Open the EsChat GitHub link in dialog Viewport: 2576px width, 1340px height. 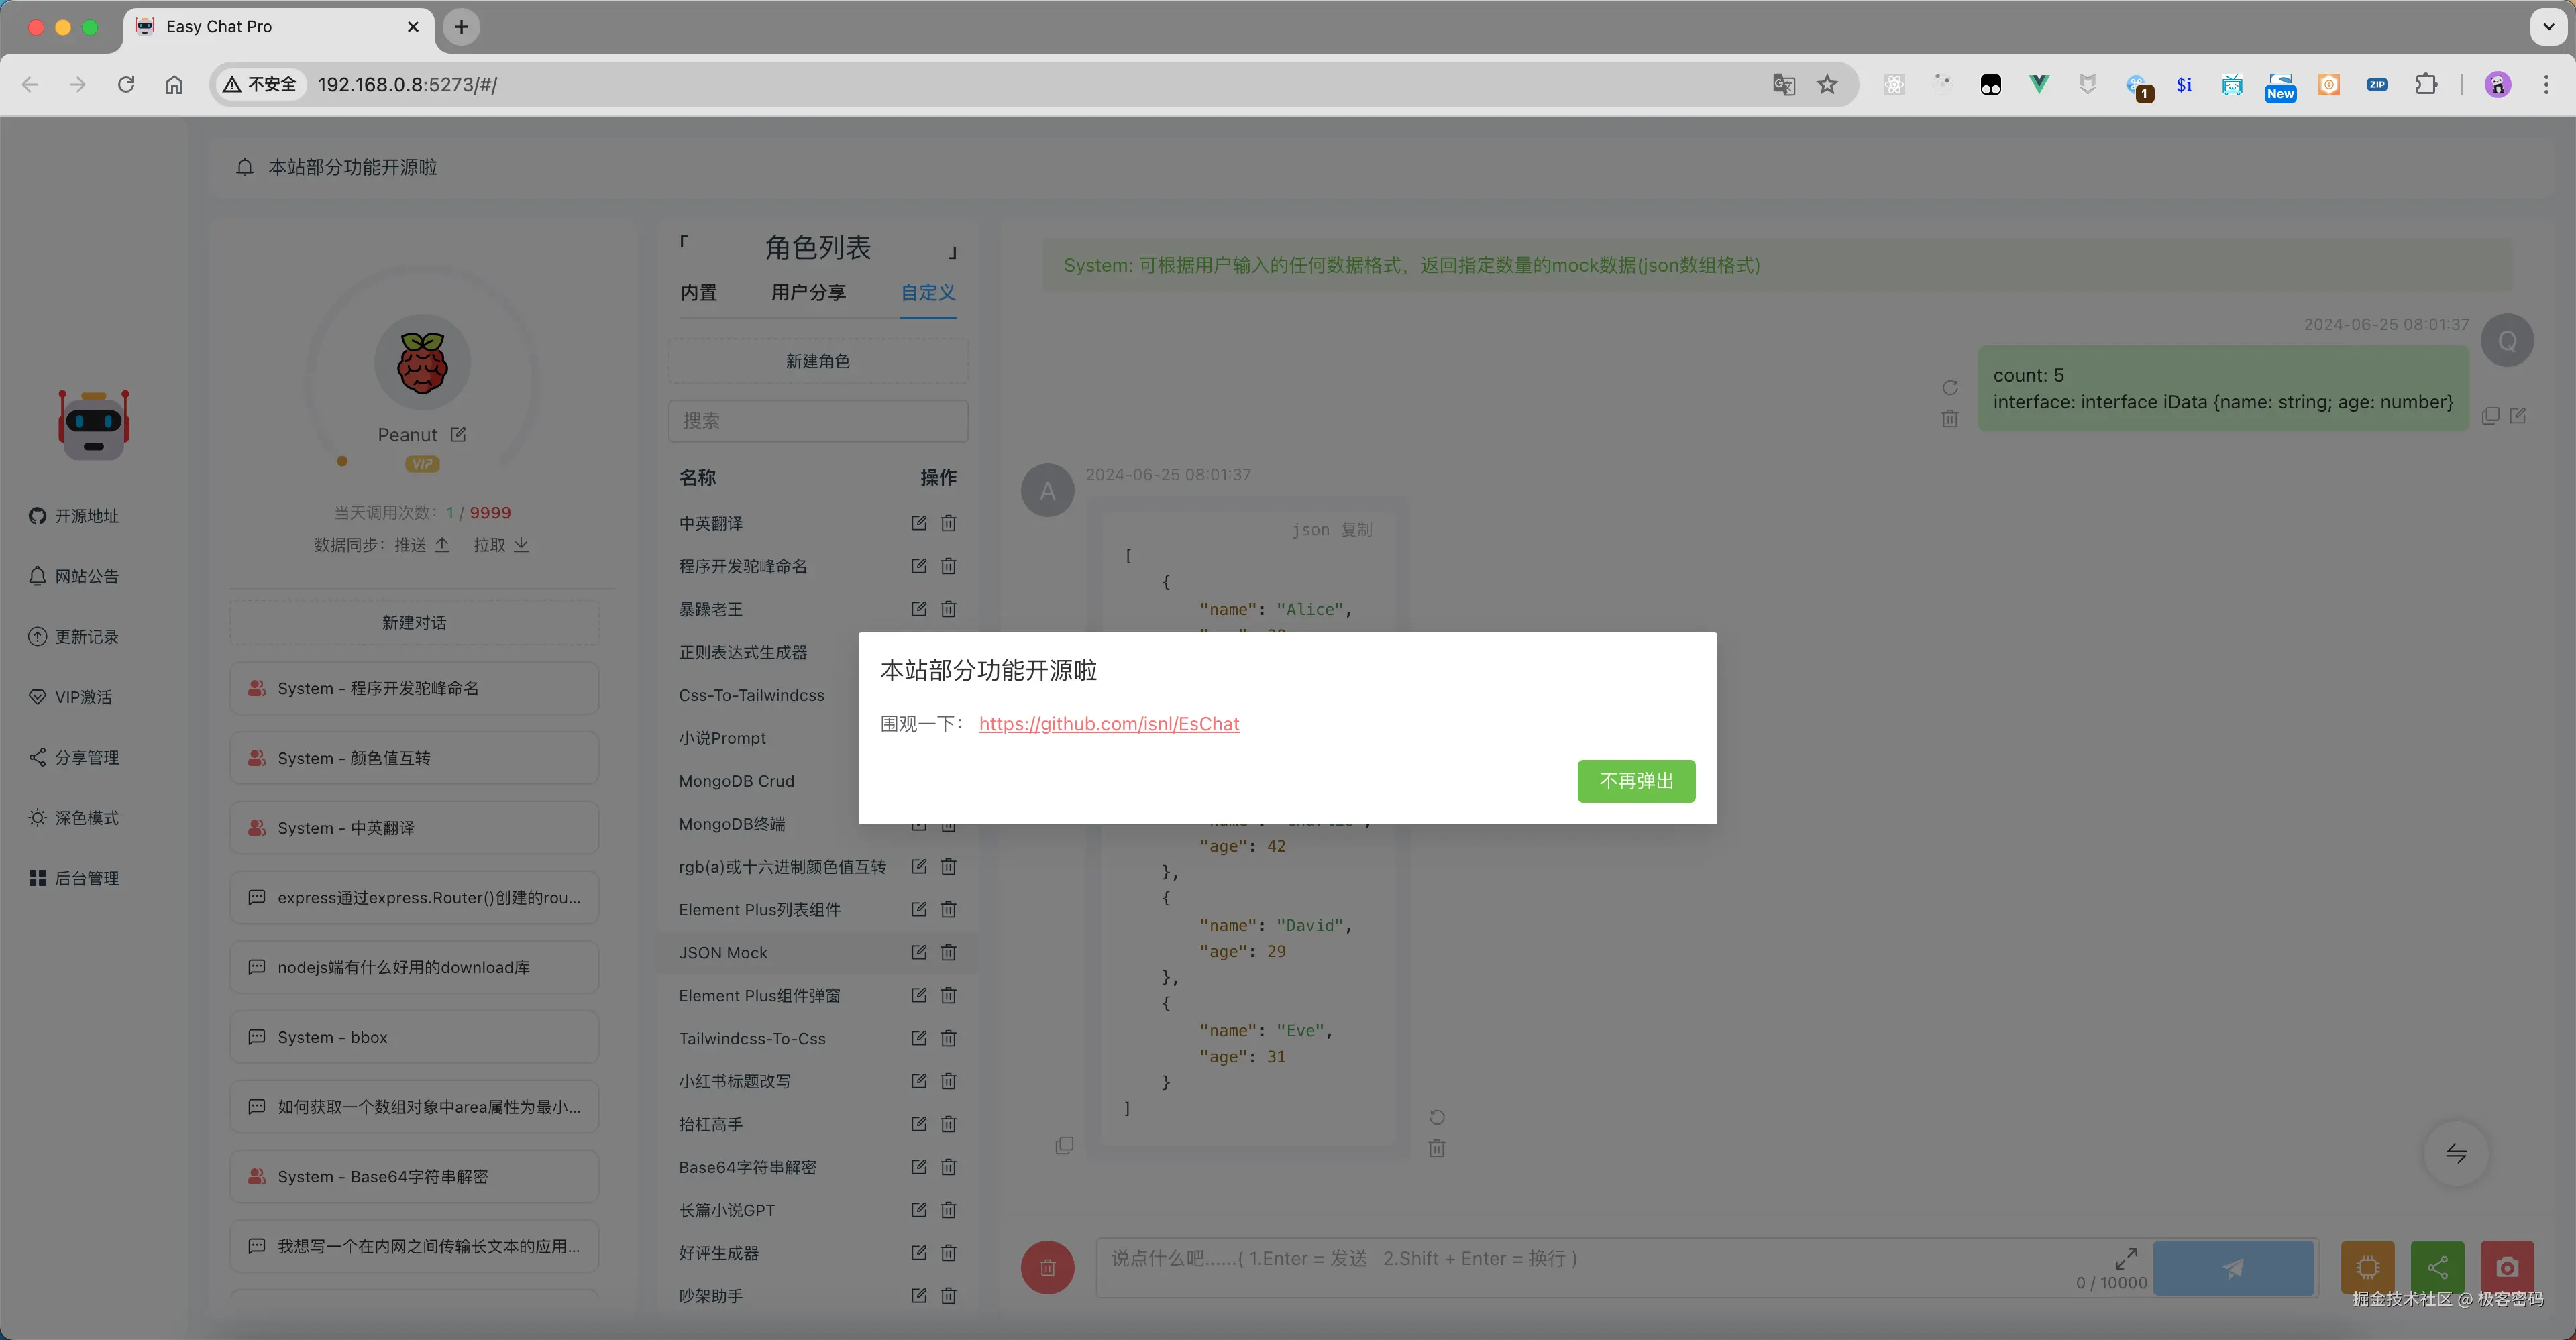pos(1109,724)
